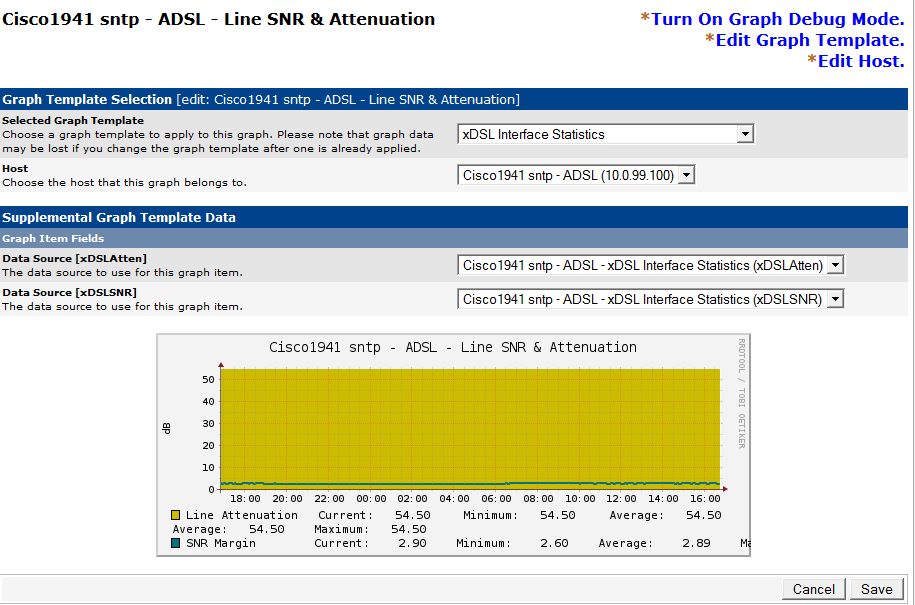This screenshot has height=605, width=915.
Task: Open the Selected Graph Template dropdown
Action: tap(605, 134)
